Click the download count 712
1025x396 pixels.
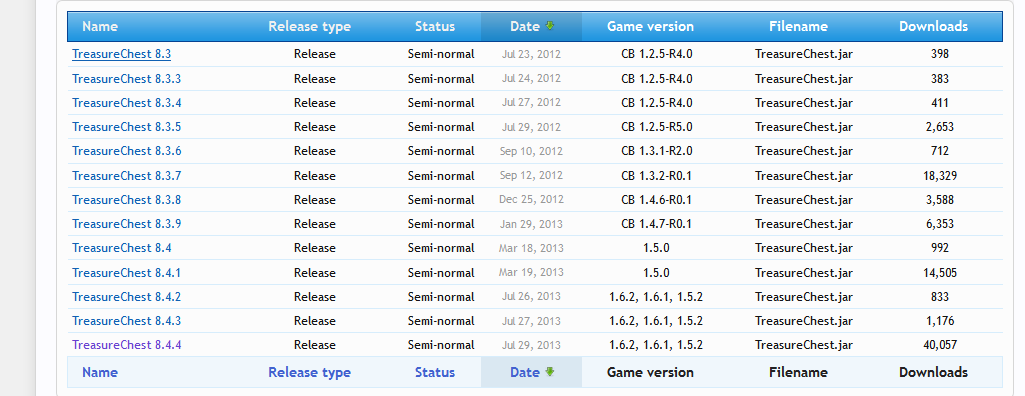[940, 151]
